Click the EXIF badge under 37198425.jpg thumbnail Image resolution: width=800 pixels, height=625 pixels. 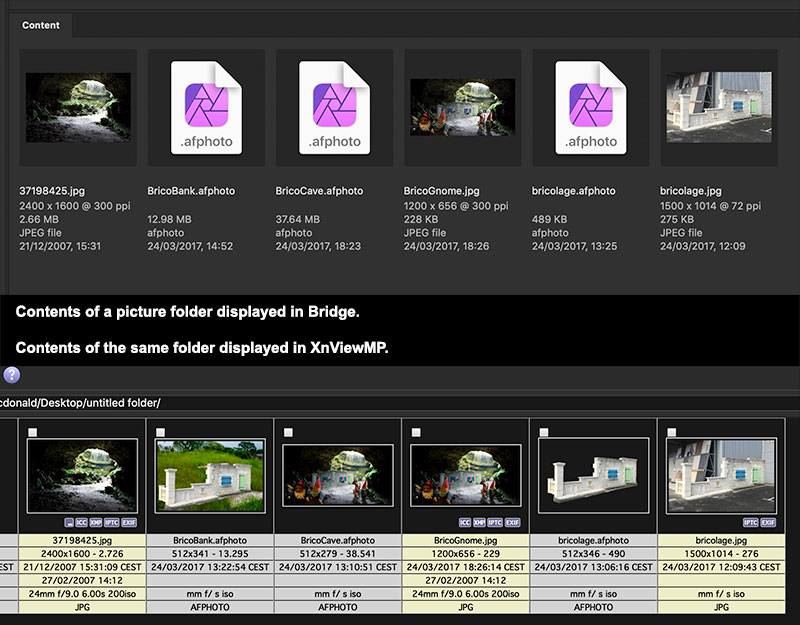pos(129,522)
